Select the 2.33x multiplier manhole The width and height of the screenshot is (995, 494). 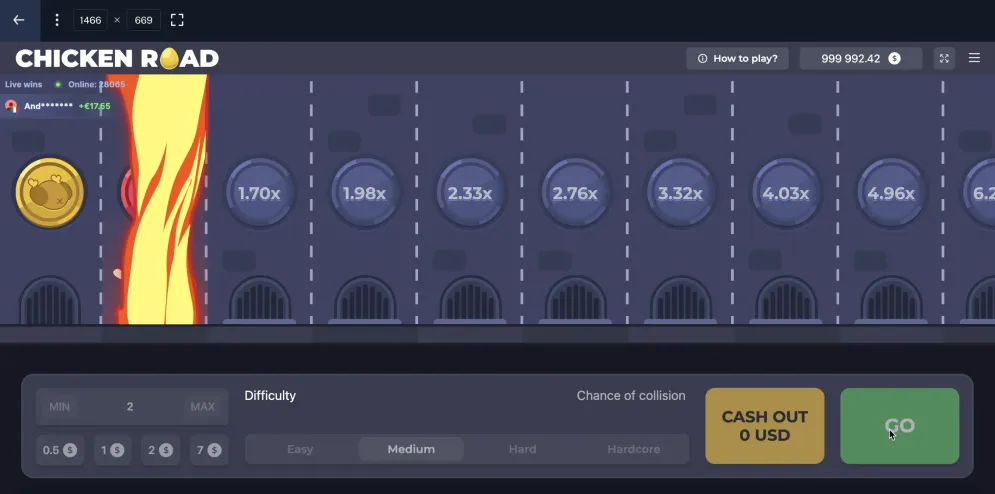coord(470,193)
